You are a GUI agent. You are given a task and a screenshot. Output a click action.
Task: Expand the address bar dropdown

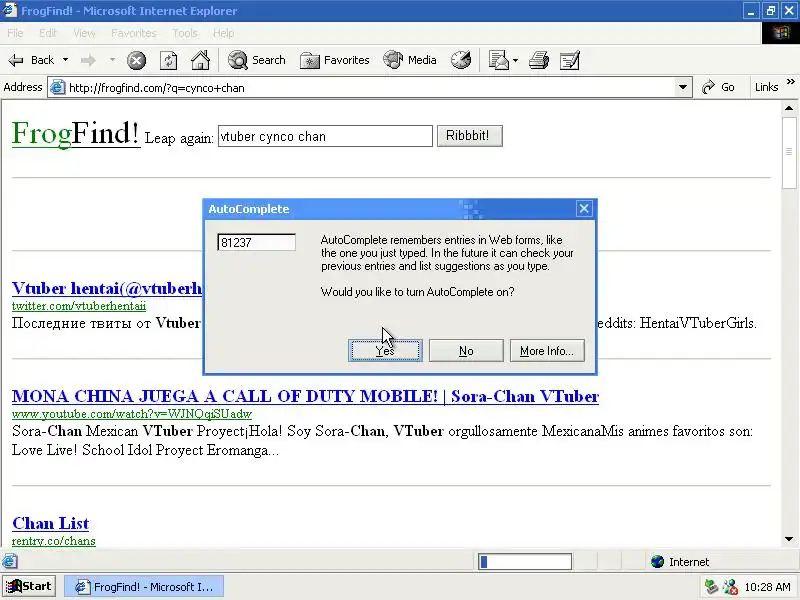click(683, 87)
